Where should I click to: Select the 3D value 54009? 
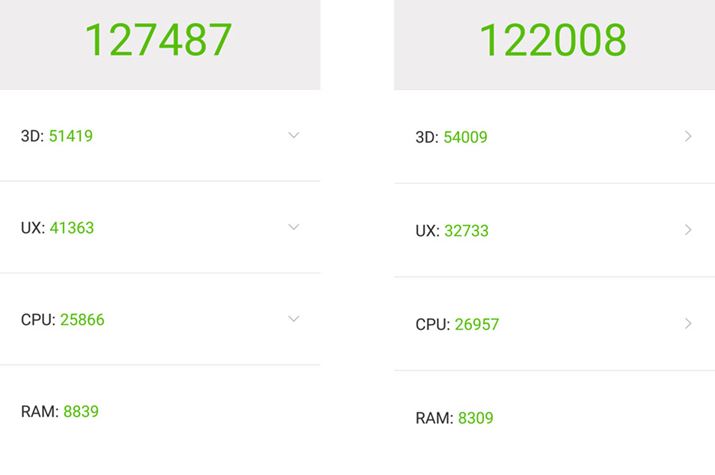pos(466,138)
